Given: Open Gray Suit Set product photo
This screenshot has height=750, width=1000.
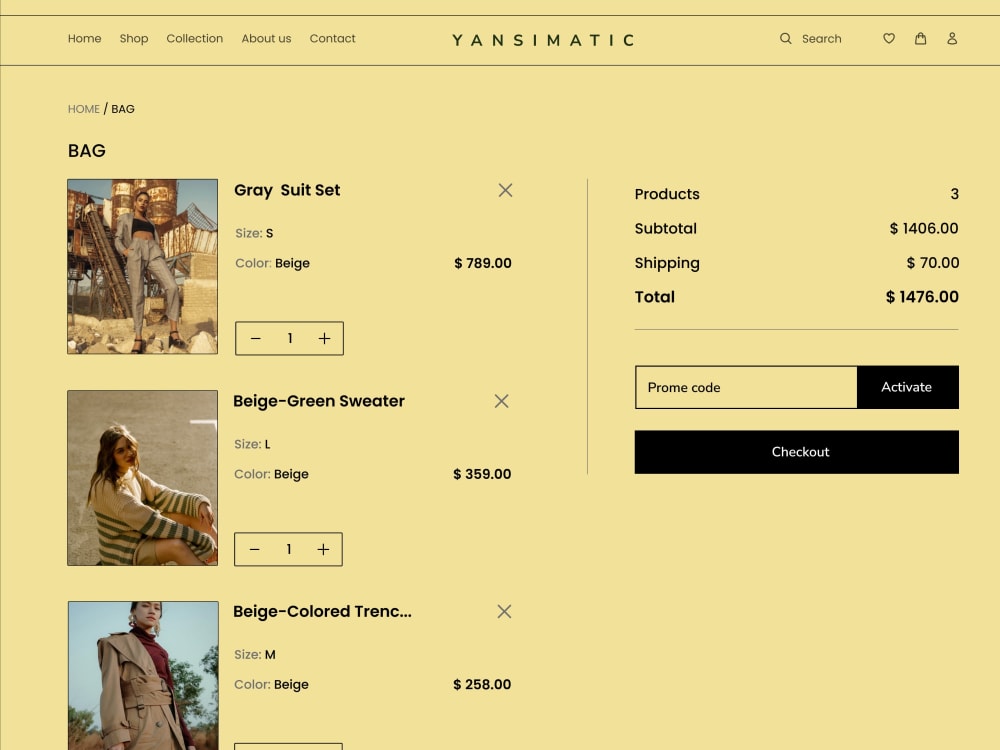Looking at the screenshot, I should [x=142, y=267].
